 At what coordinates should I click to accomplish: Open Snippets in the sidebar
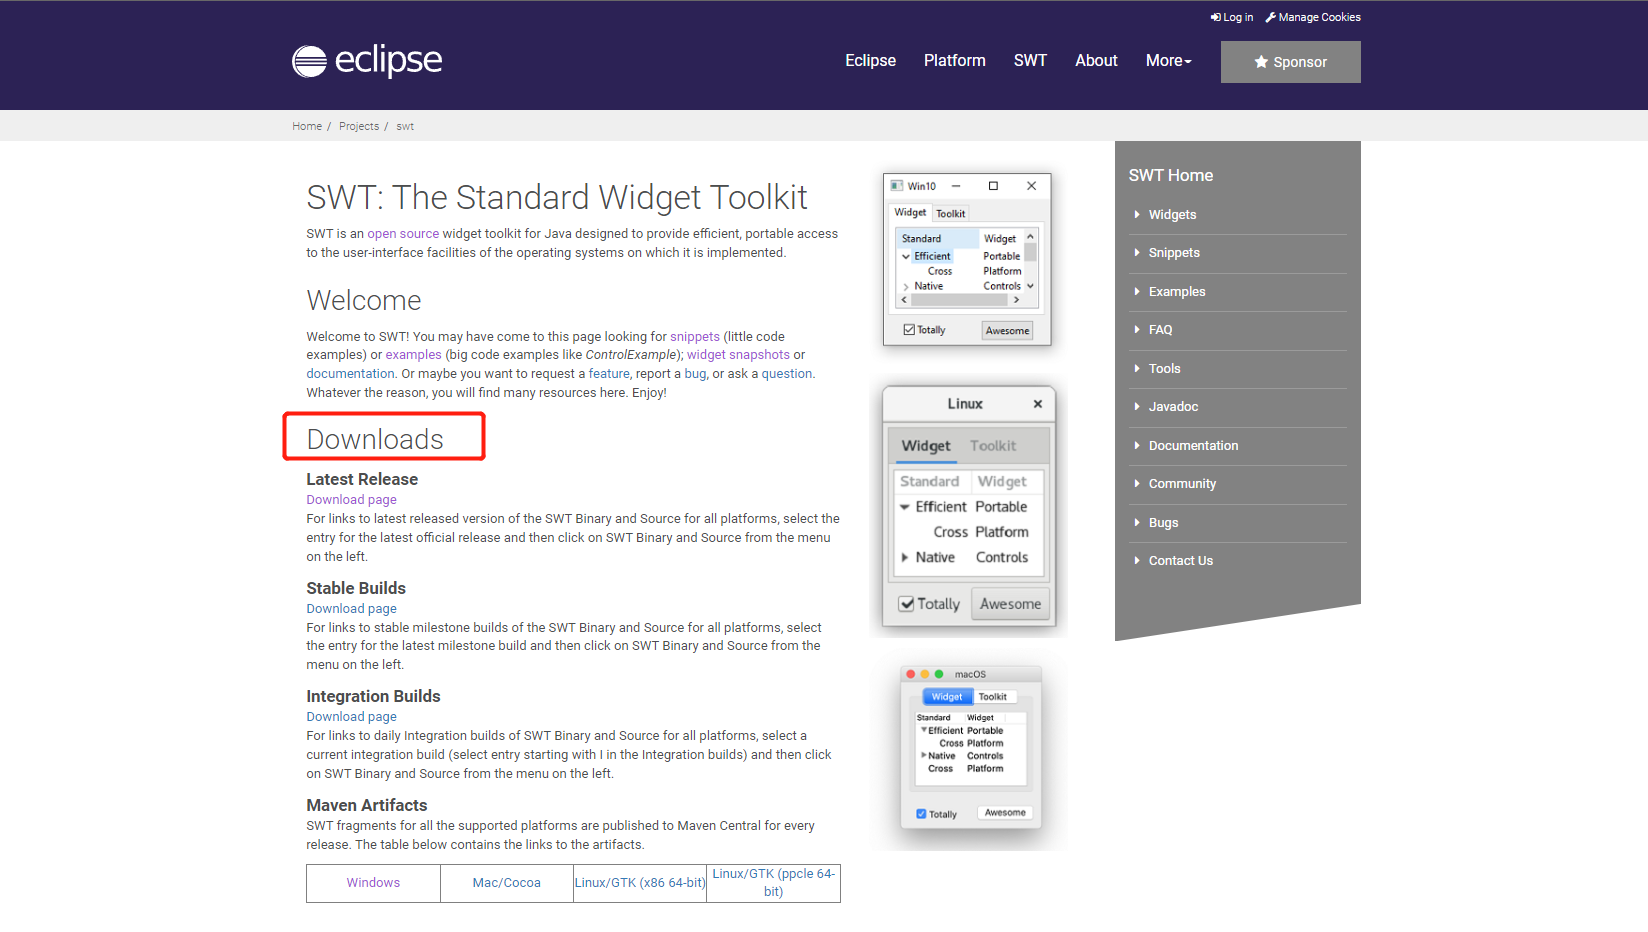[x=1174, y=253]
